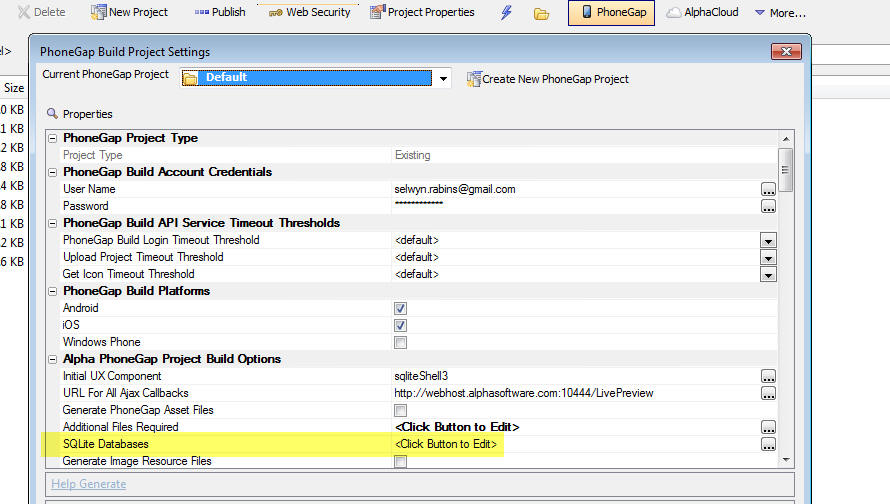Select the Additional Files Required row label

point(120,427)
